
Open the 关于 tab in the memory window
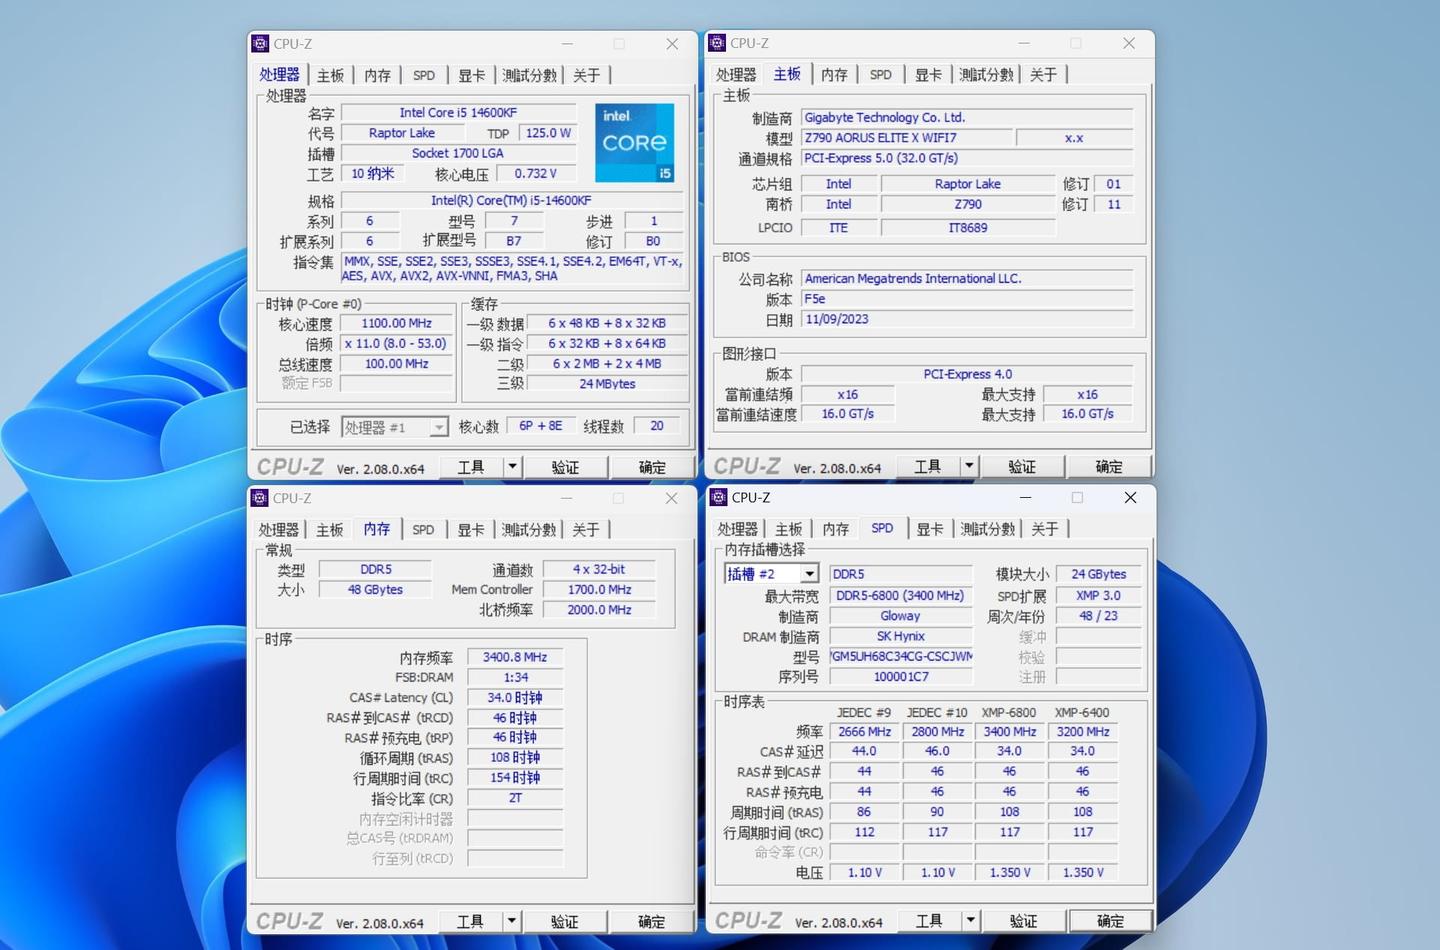tap(587, 529)
